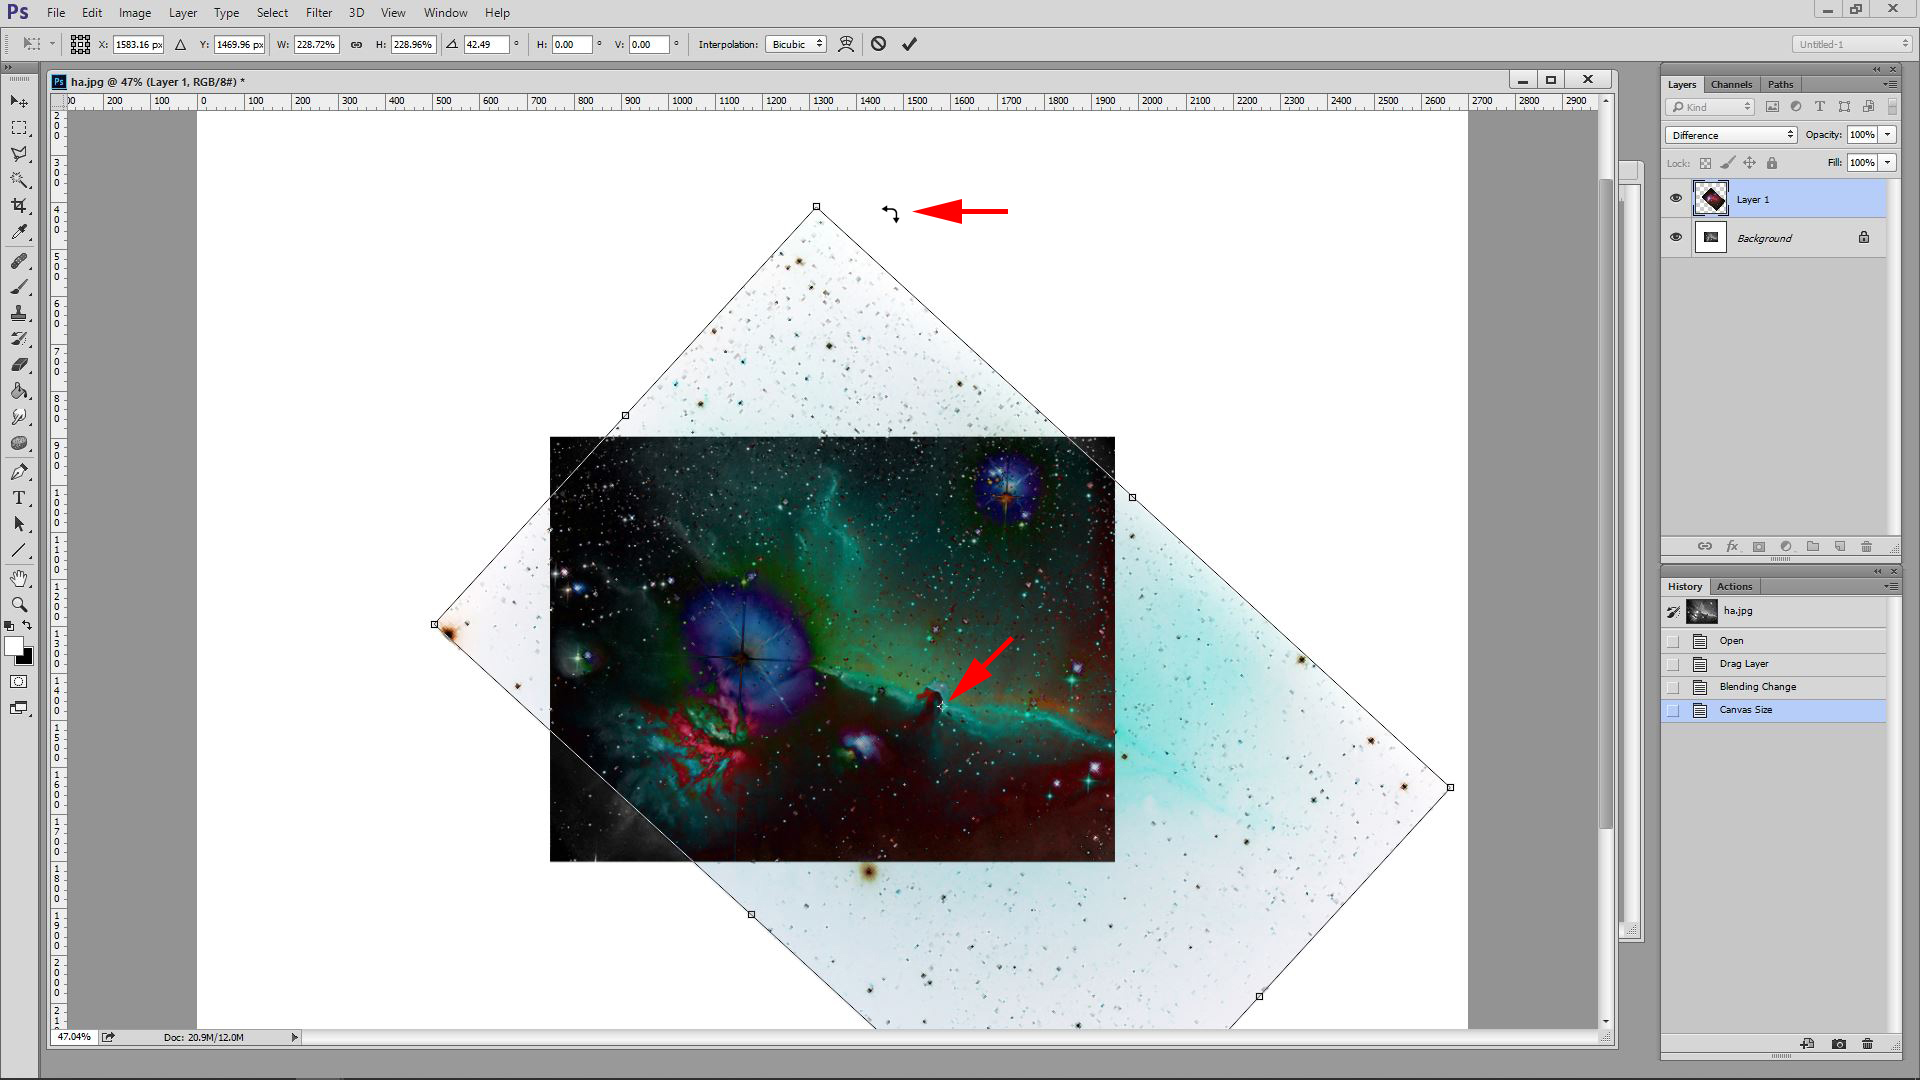
Task: Click the foreground color swatch
Action: pyautogui.click(x=13, y=646)
